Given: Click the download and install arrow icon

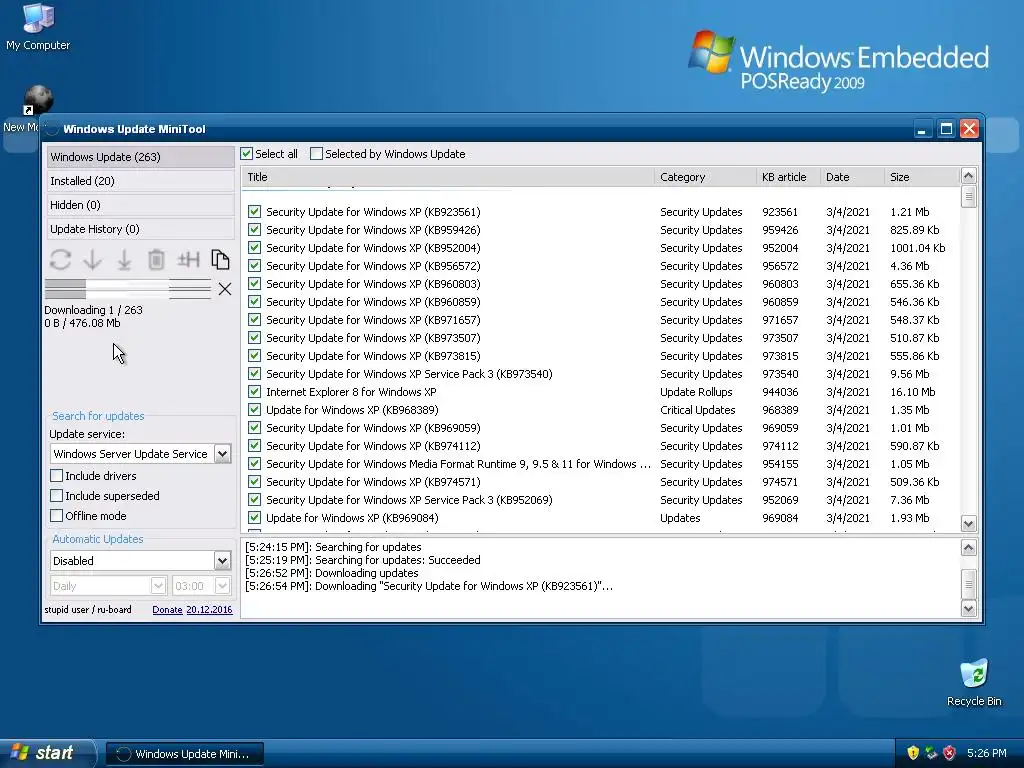Looking at the screenshot, I should pyautogui.click(x=124, y=259).
